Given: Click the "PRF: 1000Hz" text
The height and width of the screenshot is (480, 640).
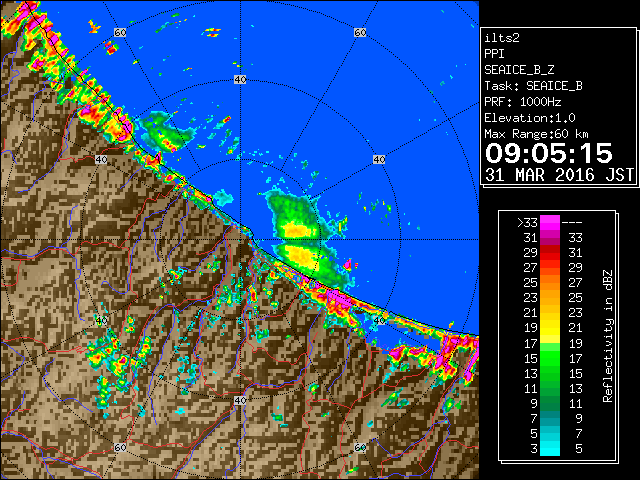Looking at the screenshot, I should (523, 102).
